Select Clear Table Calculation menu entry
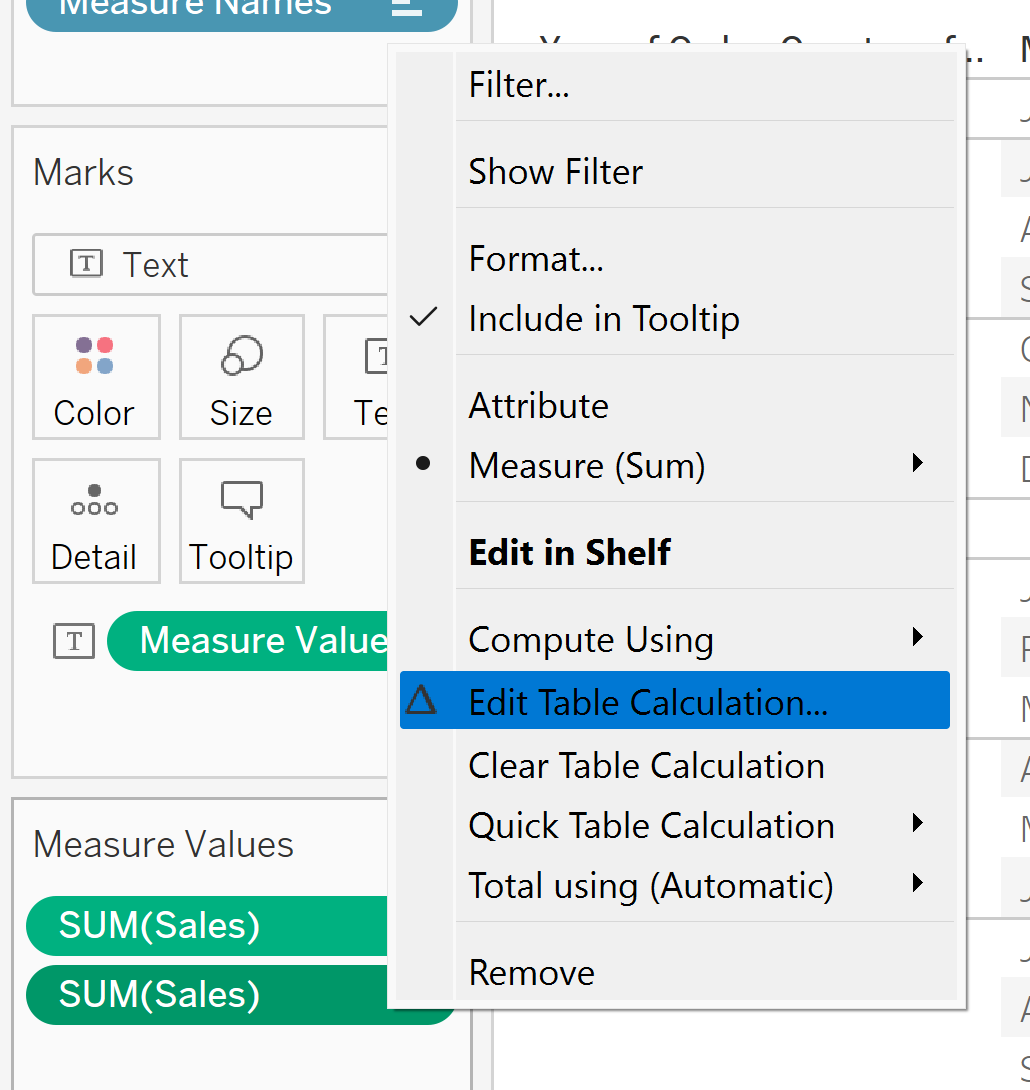The image size is (1030, 1090). [x=646, y=766]
